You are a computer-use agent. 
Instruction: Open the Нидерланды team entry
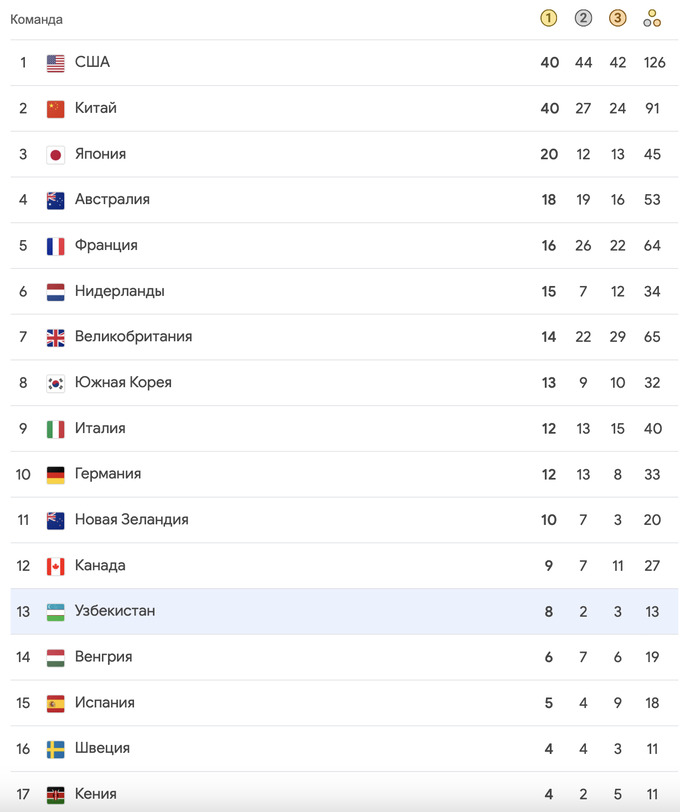[x=119, y=292]
